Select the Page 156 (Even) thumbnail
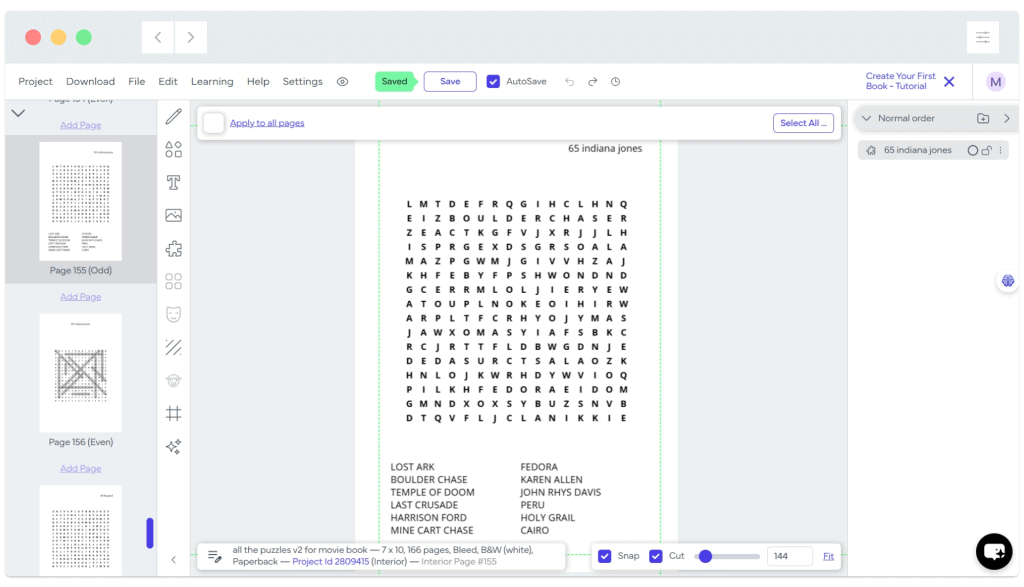 click(x=80, y=373)
